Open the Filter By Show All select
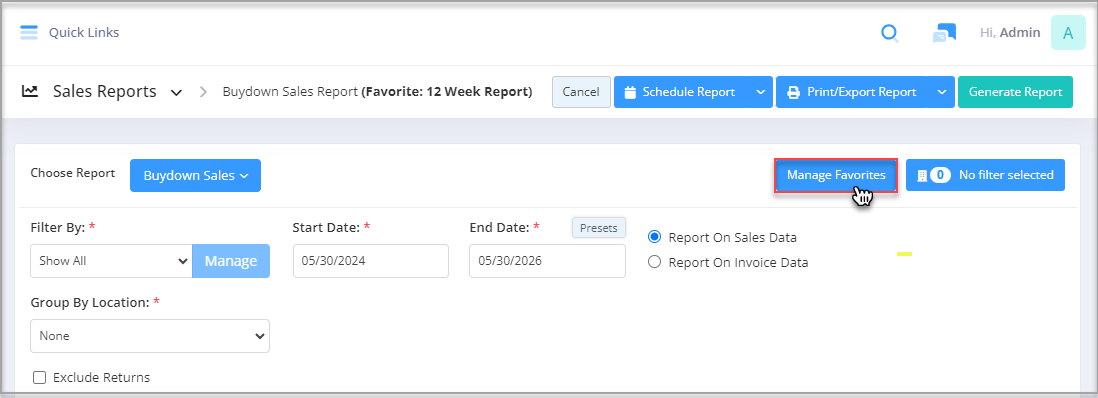Image resolution: width=1098 pixels, height=398 pixels. coord(111,261)
